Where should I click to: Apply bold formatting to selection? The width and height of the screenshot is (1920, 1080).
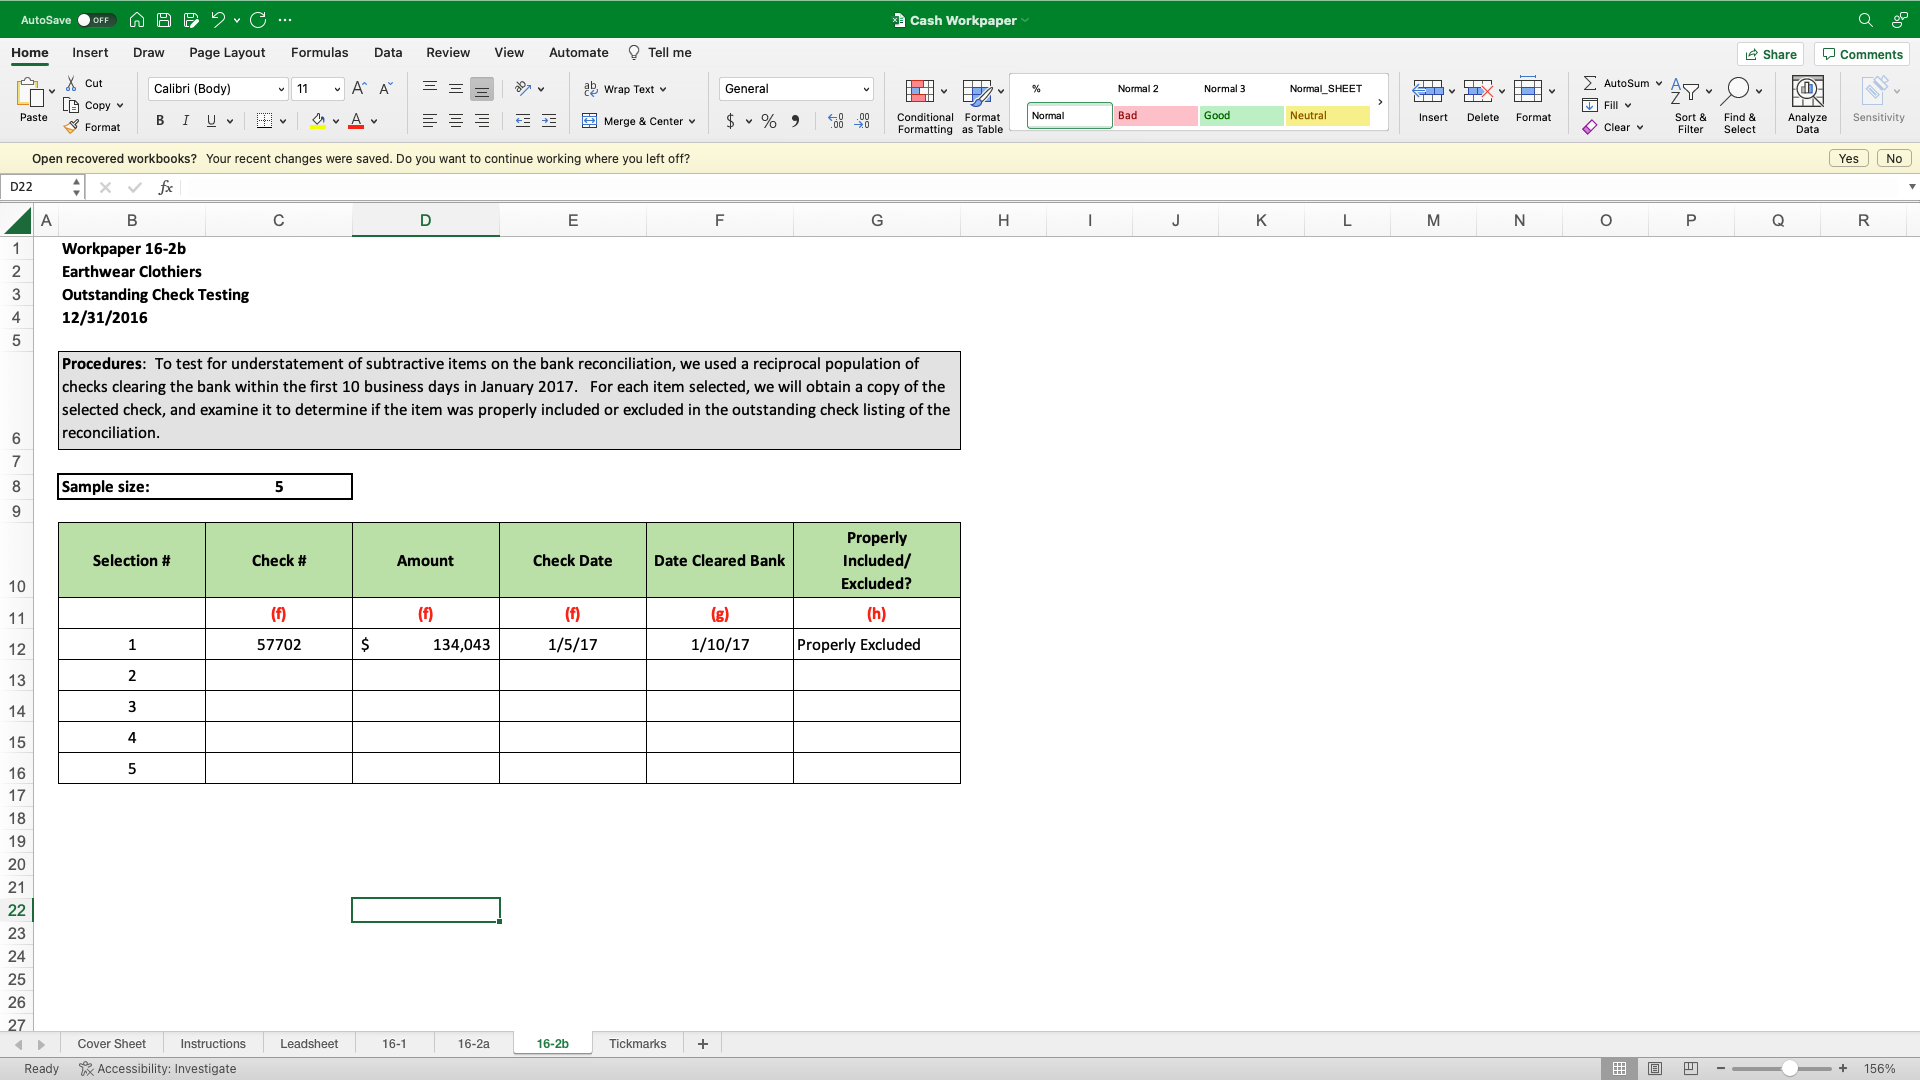[x=159, y=121]
